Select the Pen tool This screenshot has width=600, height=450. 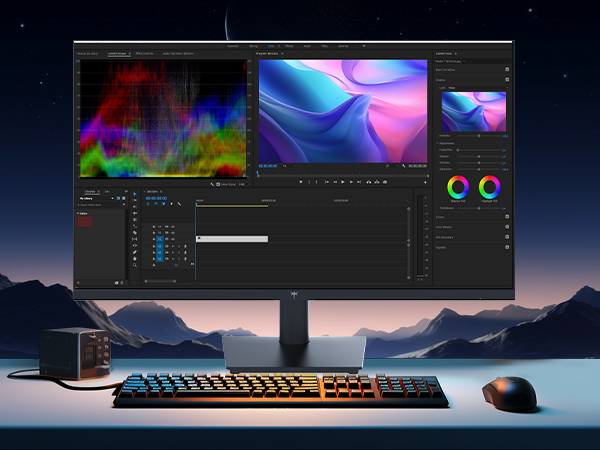click(135, 252)
